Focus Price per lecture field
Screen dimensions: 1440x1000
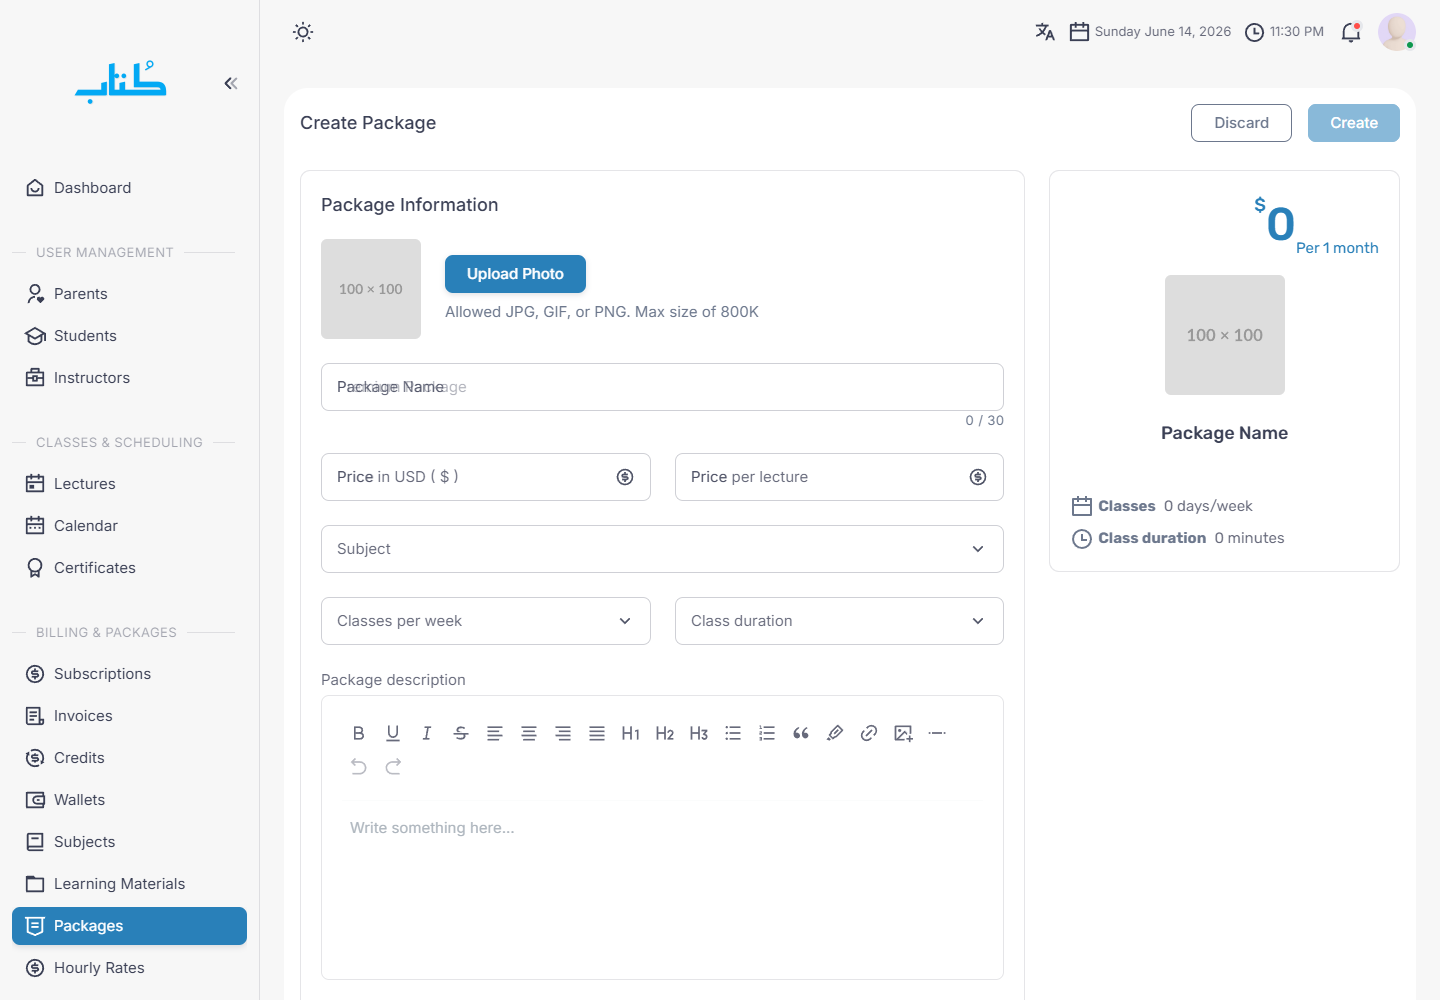click(839, 477)
